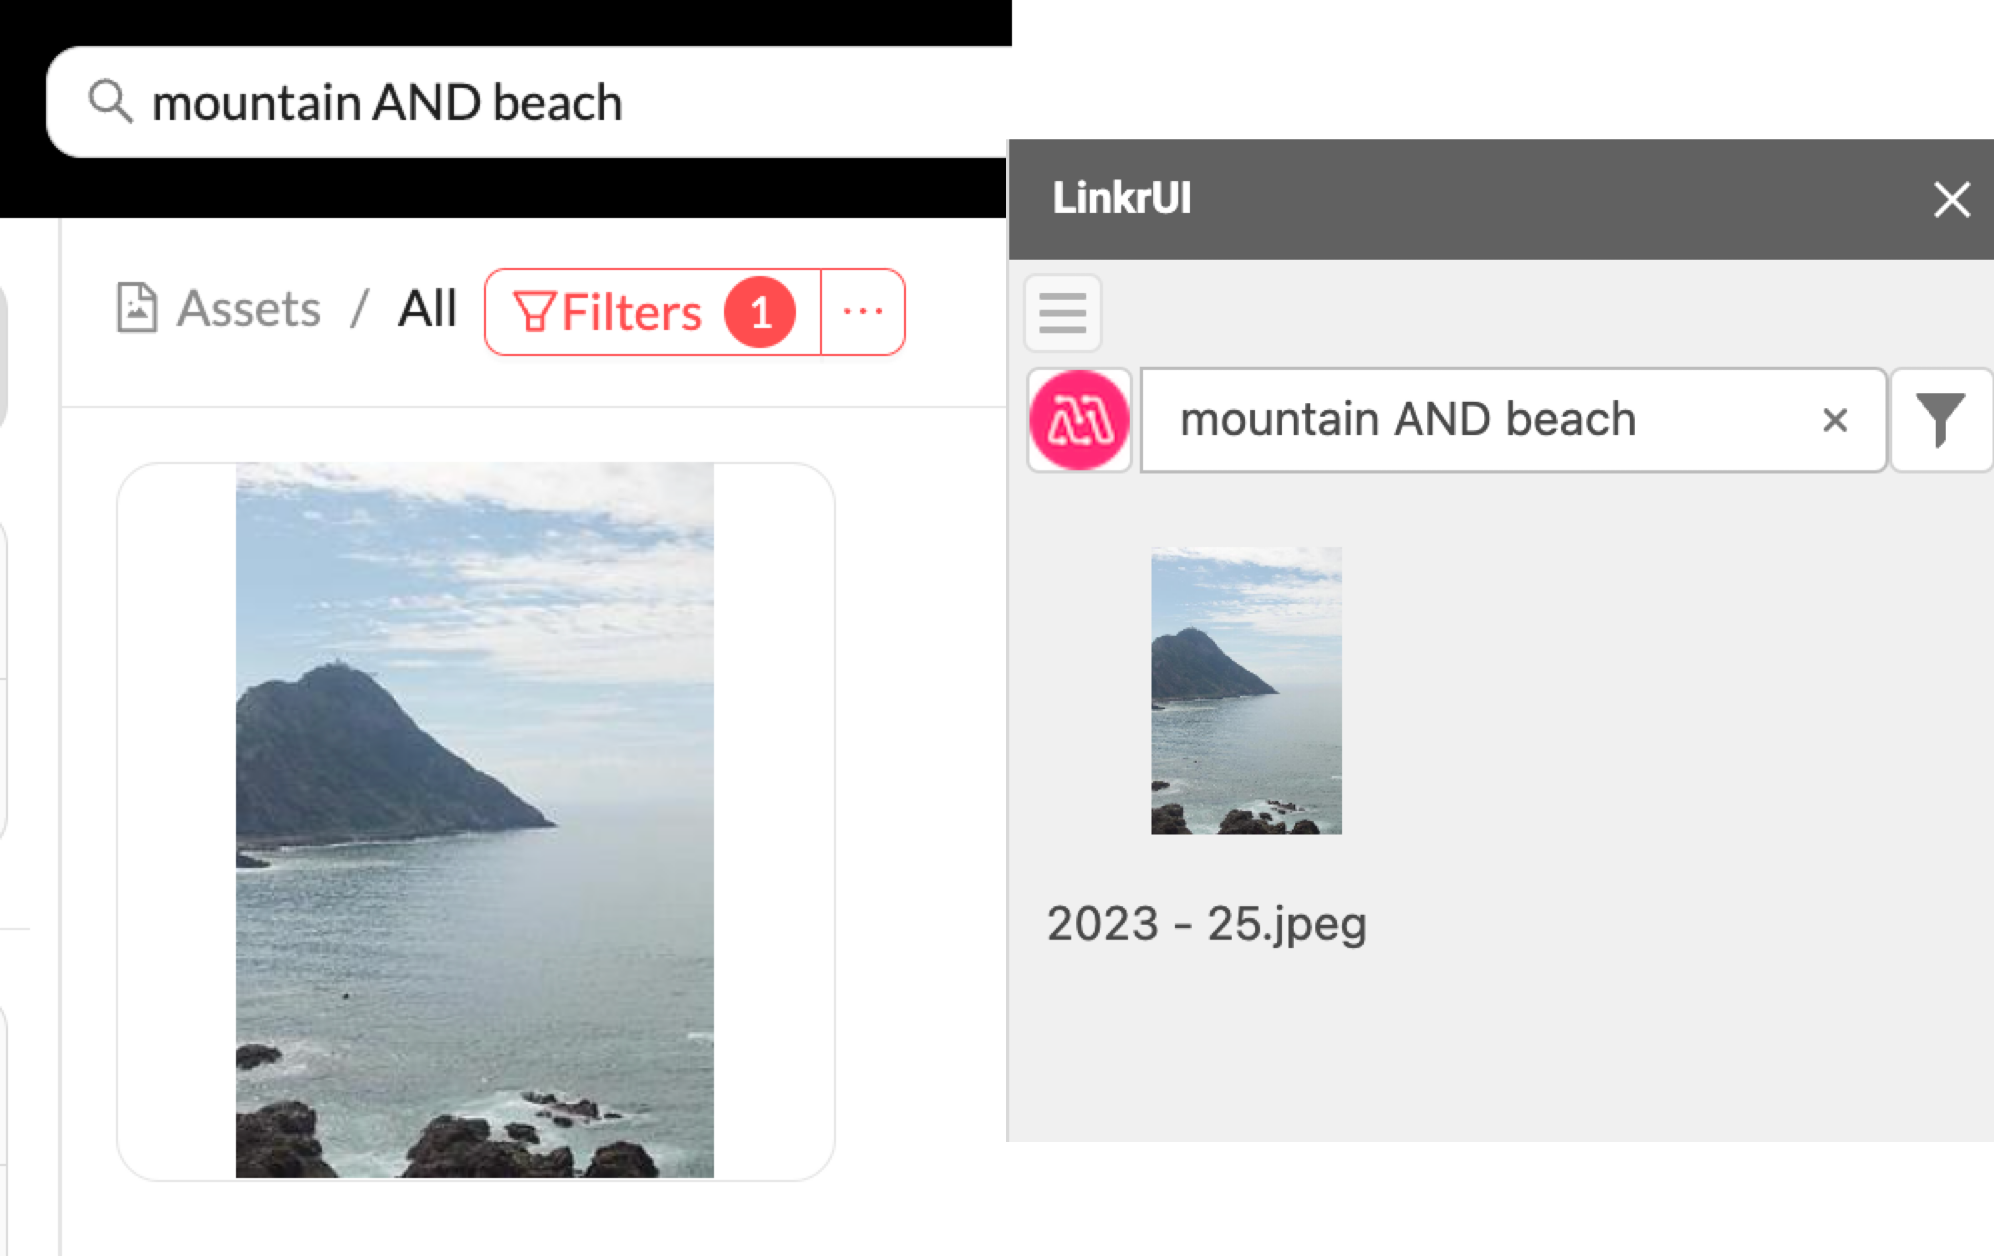Open the filter funnel in LinkrUI
The height and width of the screenshot is (1256, 1994).
click(x=1941, y=420)
